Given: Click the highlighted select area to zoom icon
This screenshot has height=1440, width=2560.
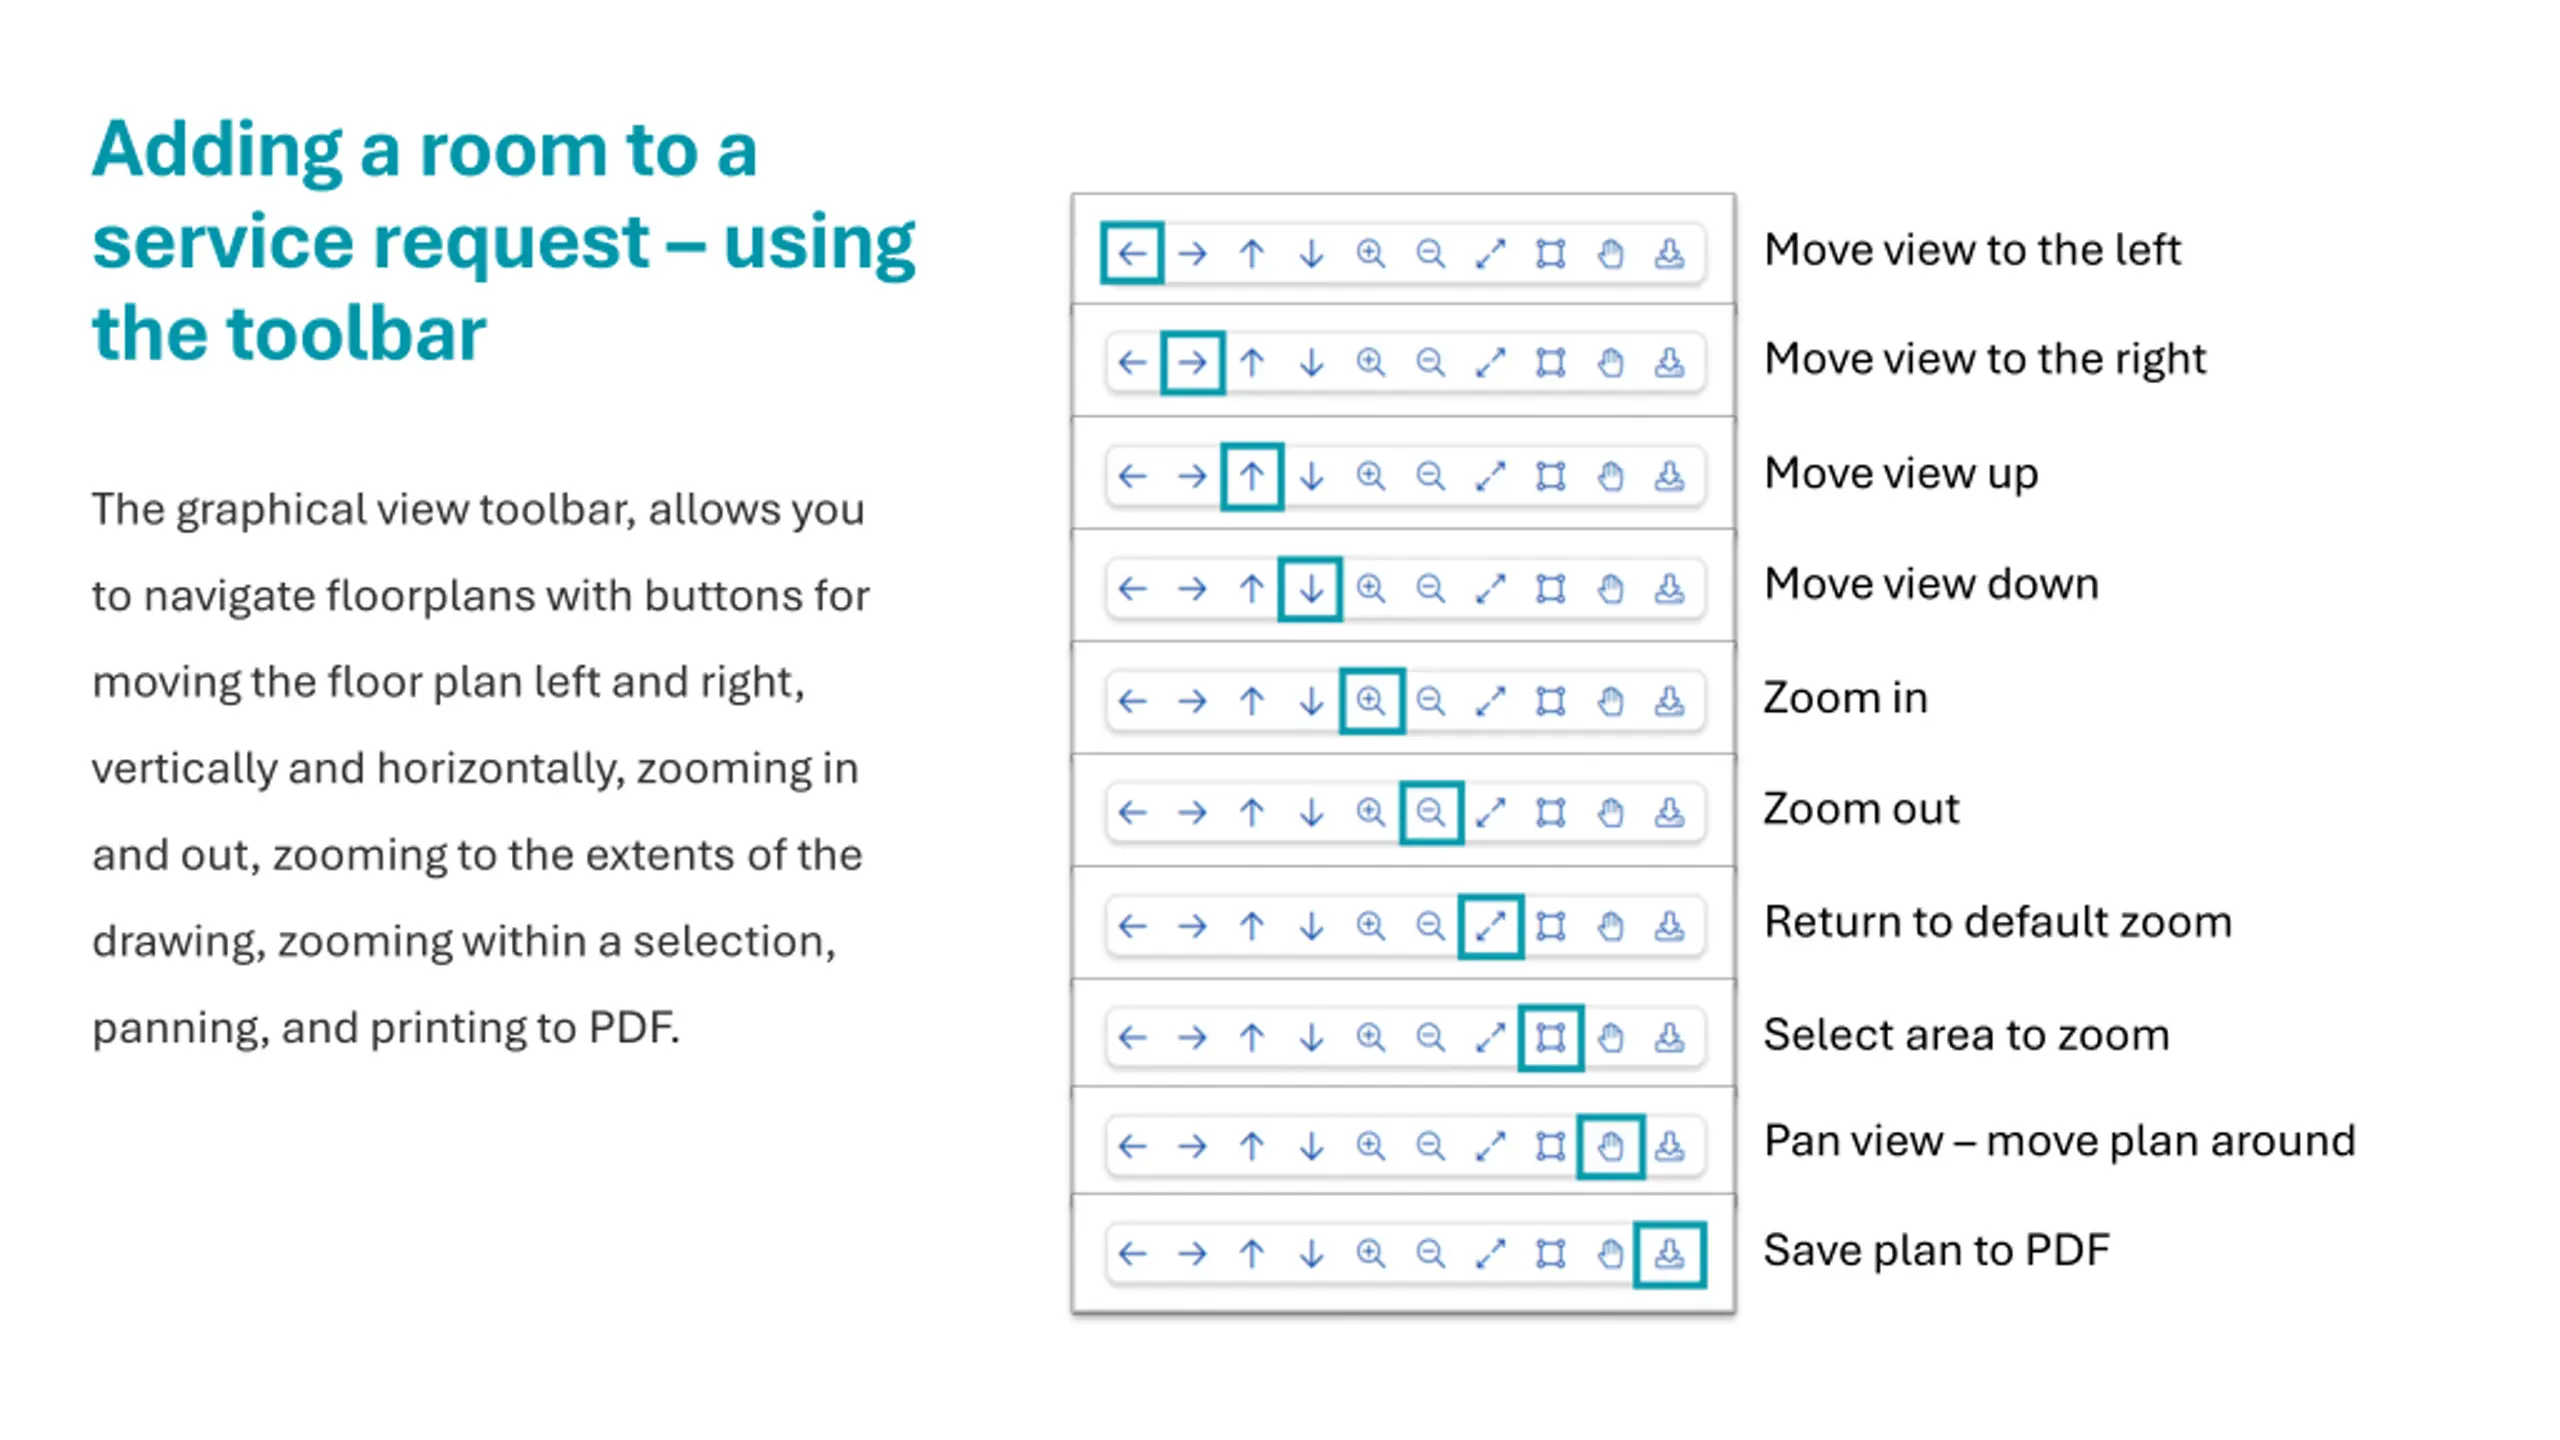Looking at the screenshot, I should coord(1550,1038).
